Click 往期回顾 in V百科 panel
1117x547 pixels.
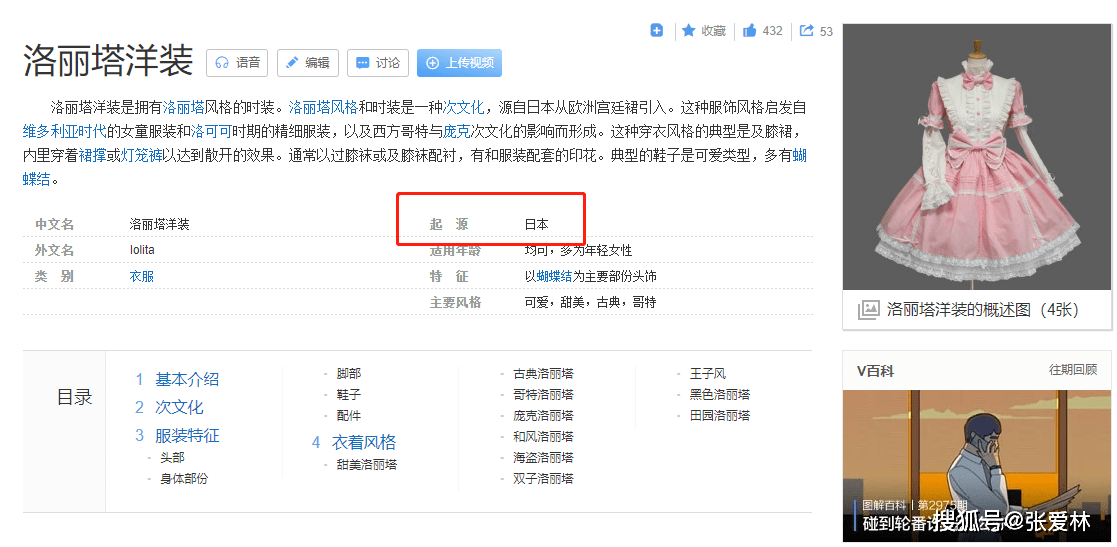pos(1072,370)
